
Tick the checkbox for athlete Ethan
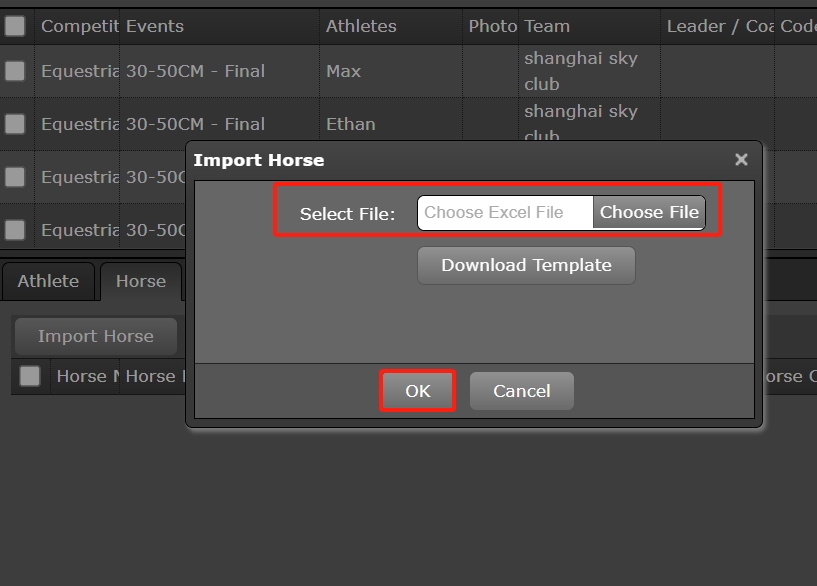click(15, 124)
